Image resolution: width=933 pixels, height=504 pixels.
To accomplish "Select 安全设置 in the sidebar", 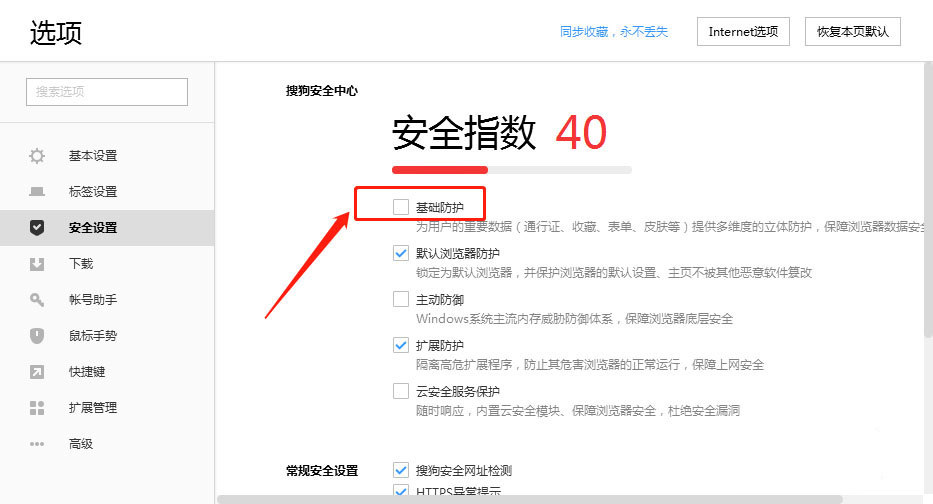I will 107,227.
